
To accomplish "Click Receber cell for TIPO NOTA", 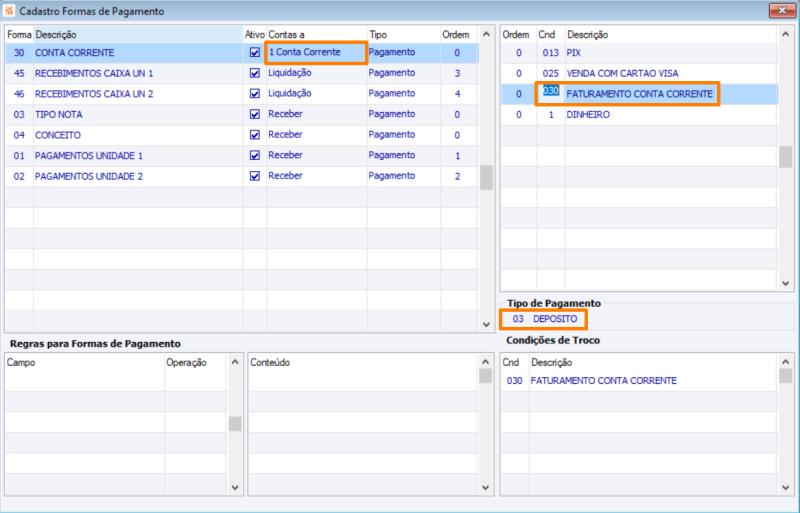I will [316, 114].
